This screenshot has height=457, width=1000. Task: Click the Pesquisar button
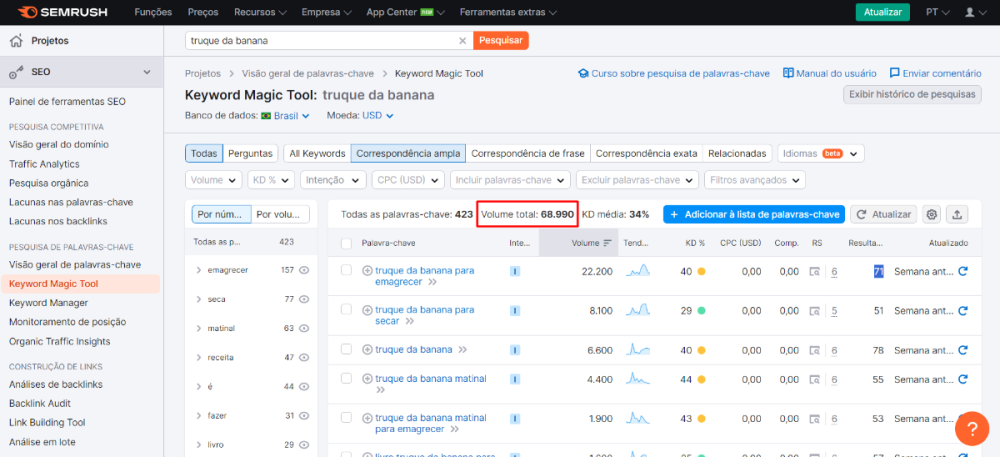501,40
